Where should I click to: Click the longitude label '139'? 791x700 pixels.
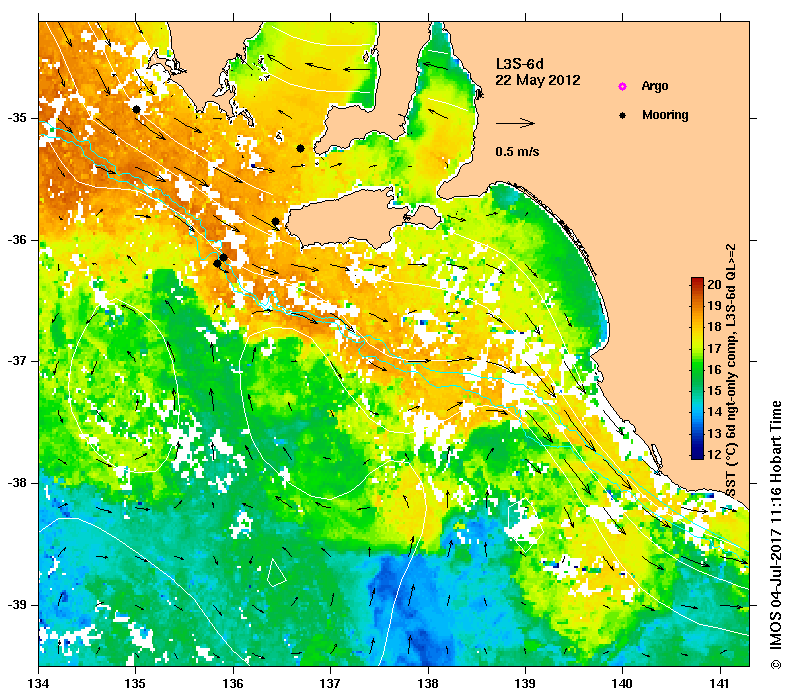[526, 684]
